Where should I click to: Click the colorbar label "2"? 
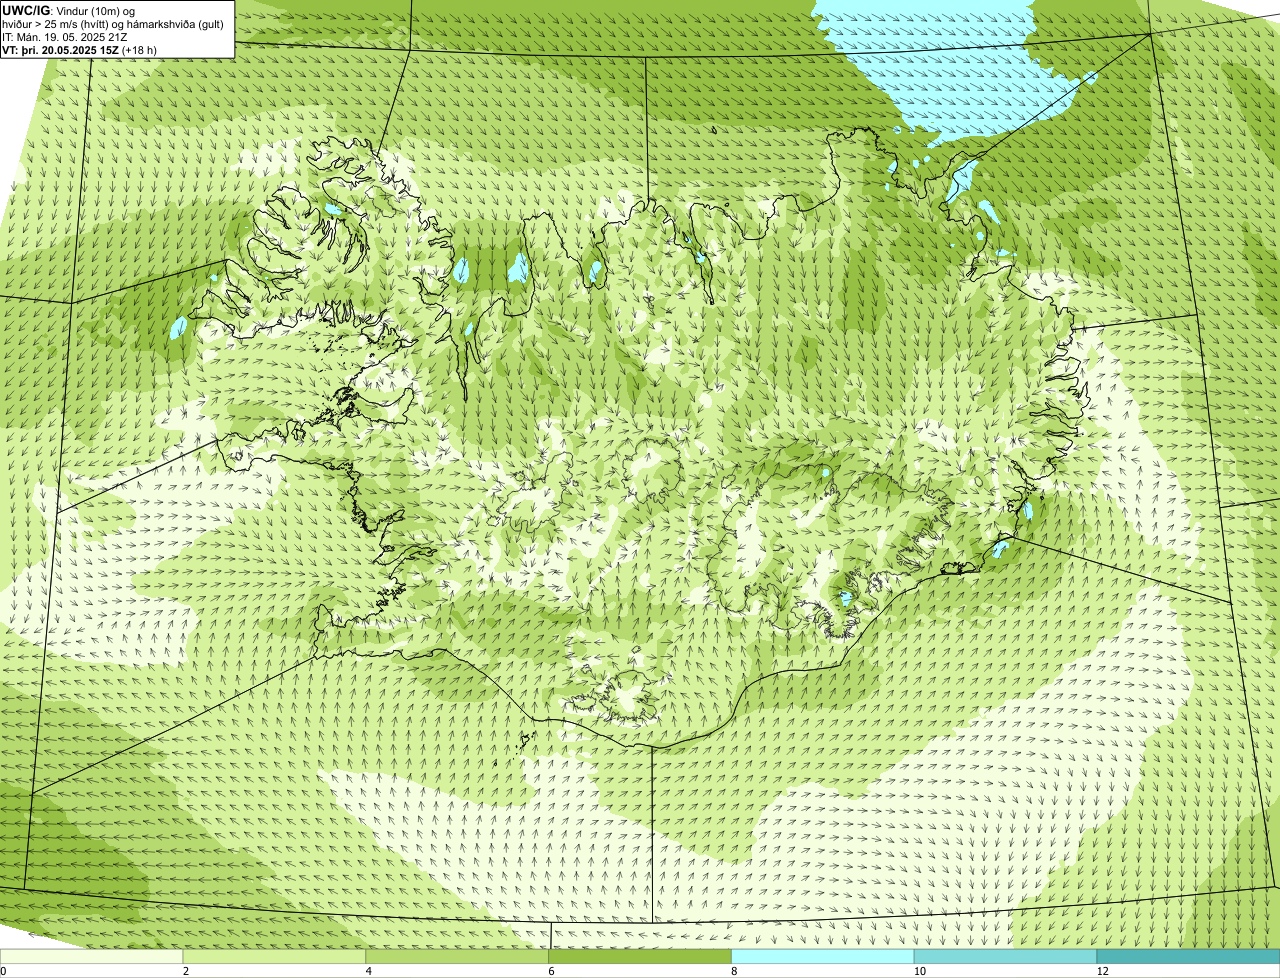186,971
